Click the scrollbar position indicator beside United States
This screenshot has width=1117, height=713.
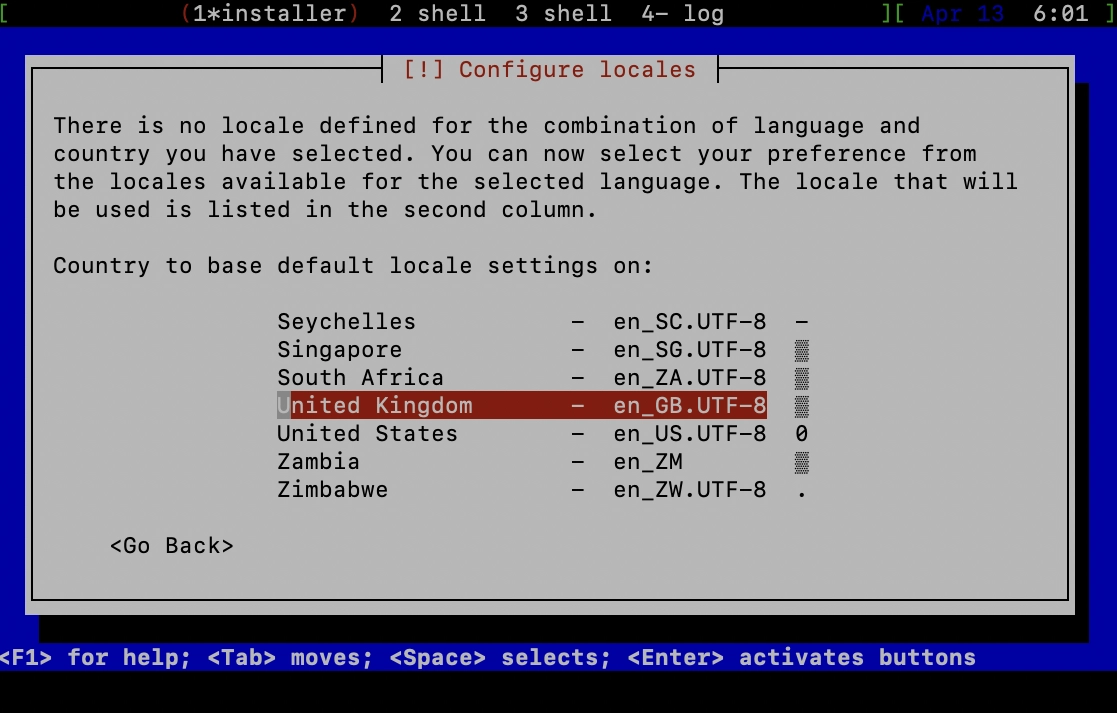coord(801,434)
